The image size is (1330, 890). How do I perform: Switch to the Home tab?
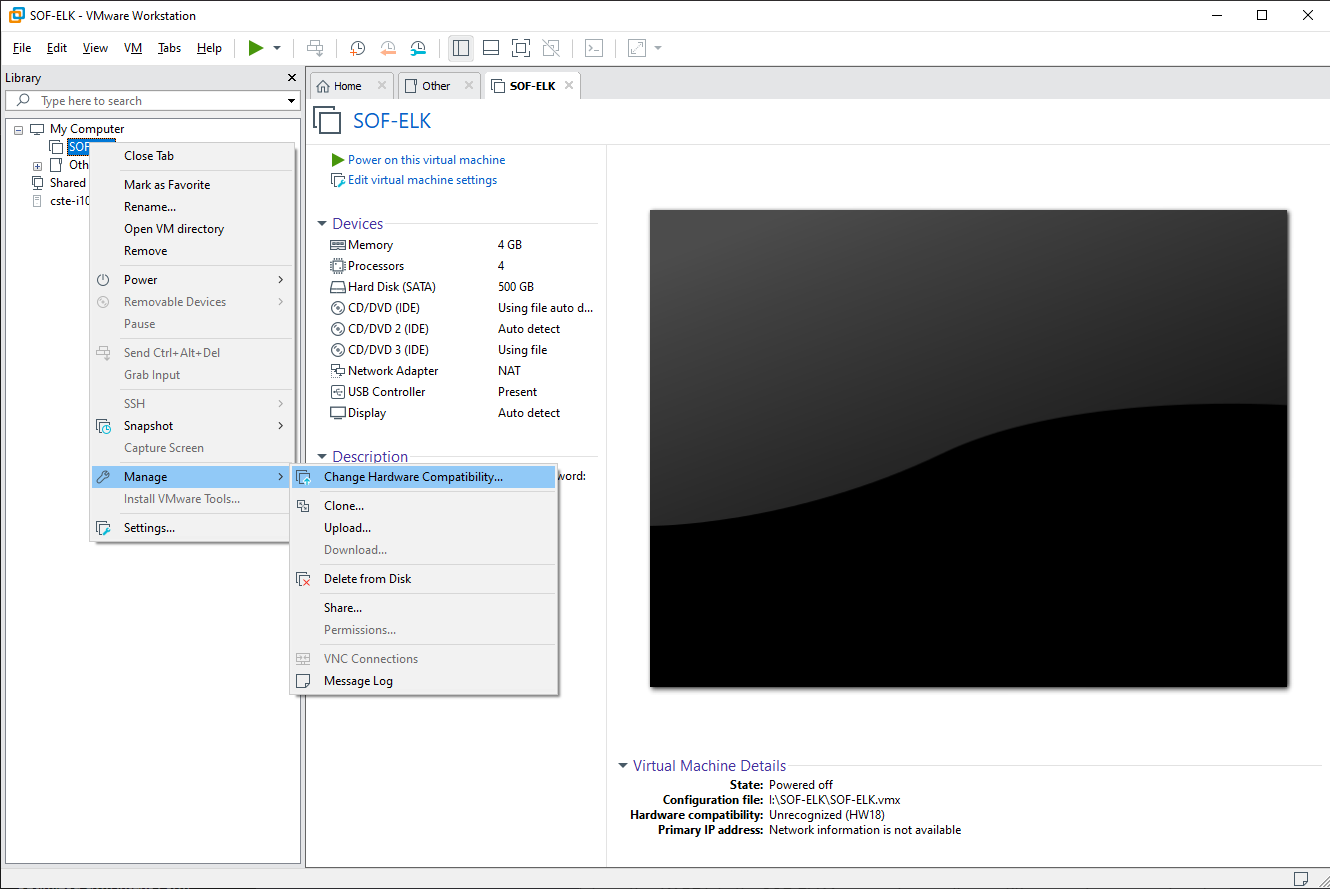(348, 86)
